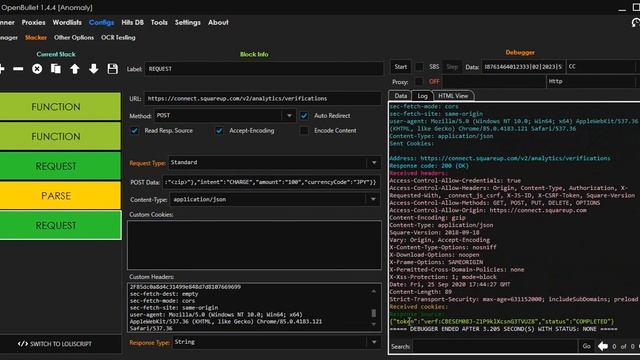Click the Custom Cookies text area
The height and width of the screenshot is (360, 640).
pos(254,245)
